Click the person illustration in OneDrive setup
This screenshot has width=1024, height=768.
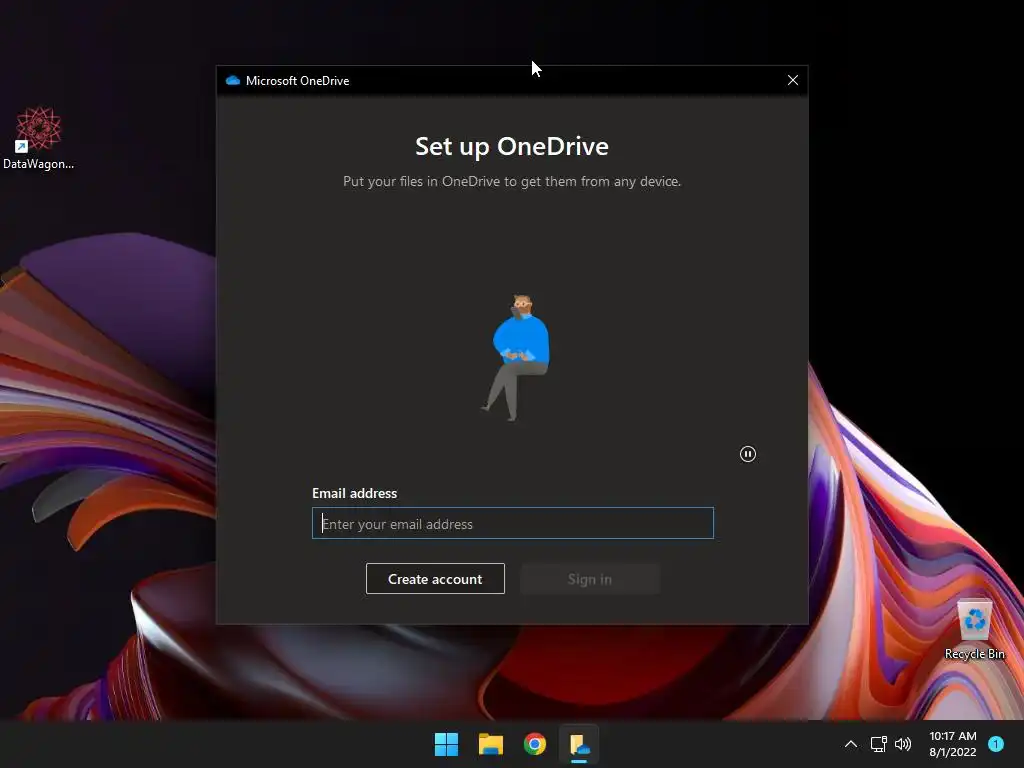[517, 357]
